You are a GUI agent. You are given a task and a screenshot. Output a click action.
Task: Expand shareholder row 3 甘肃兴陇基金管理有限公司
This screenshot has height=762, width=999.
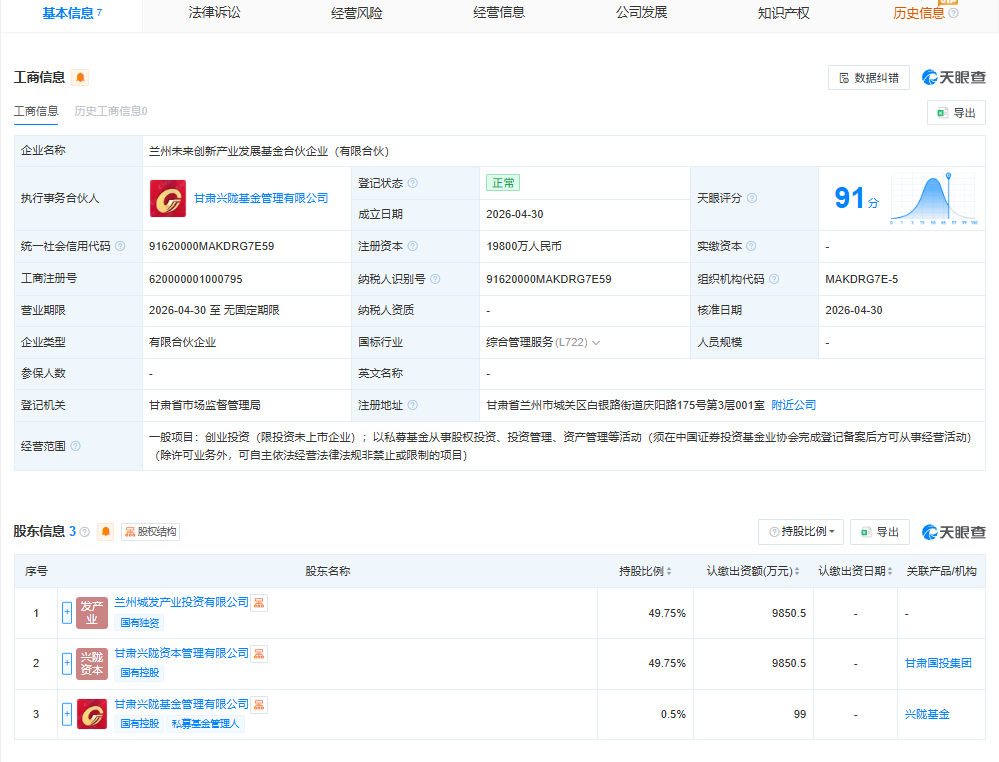[x=67, y=714]
